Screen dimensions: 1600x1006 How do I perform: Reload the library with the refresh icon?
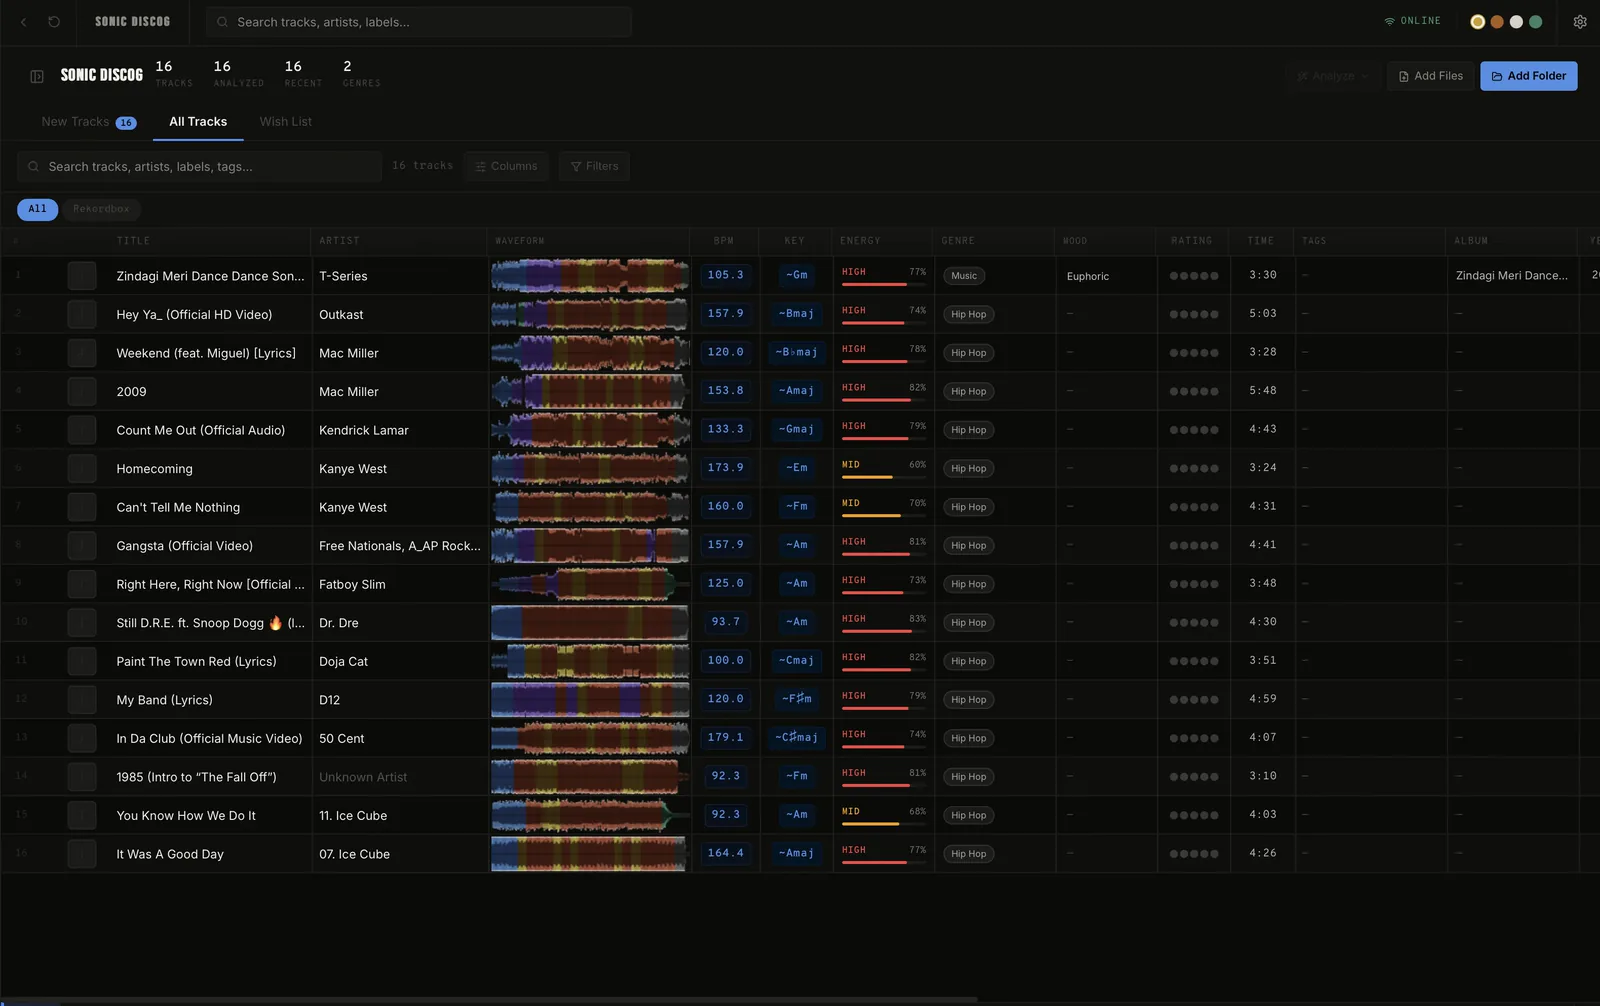(54, 22)
